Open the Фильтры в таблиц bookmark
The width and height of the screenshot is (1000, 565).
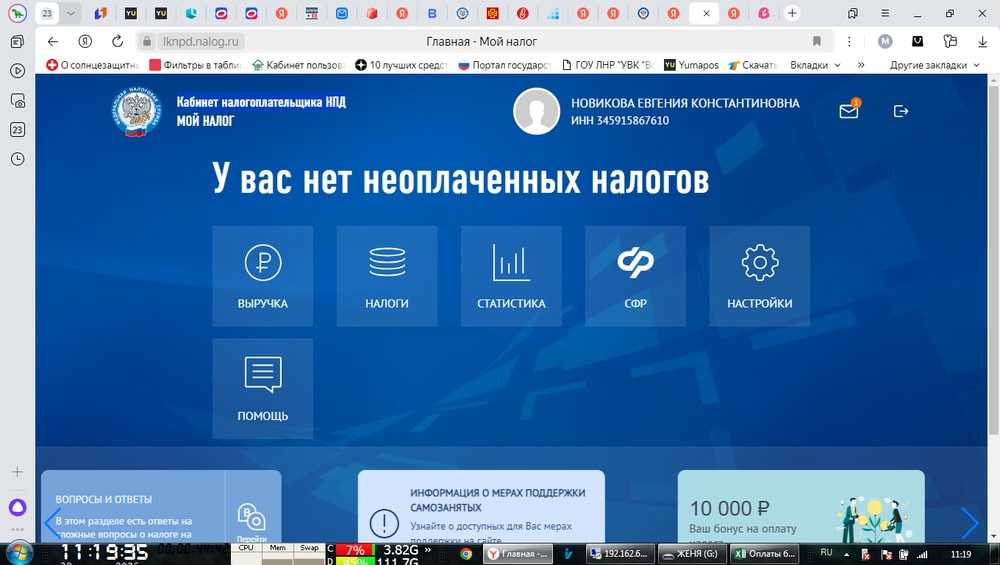(195, 65)
